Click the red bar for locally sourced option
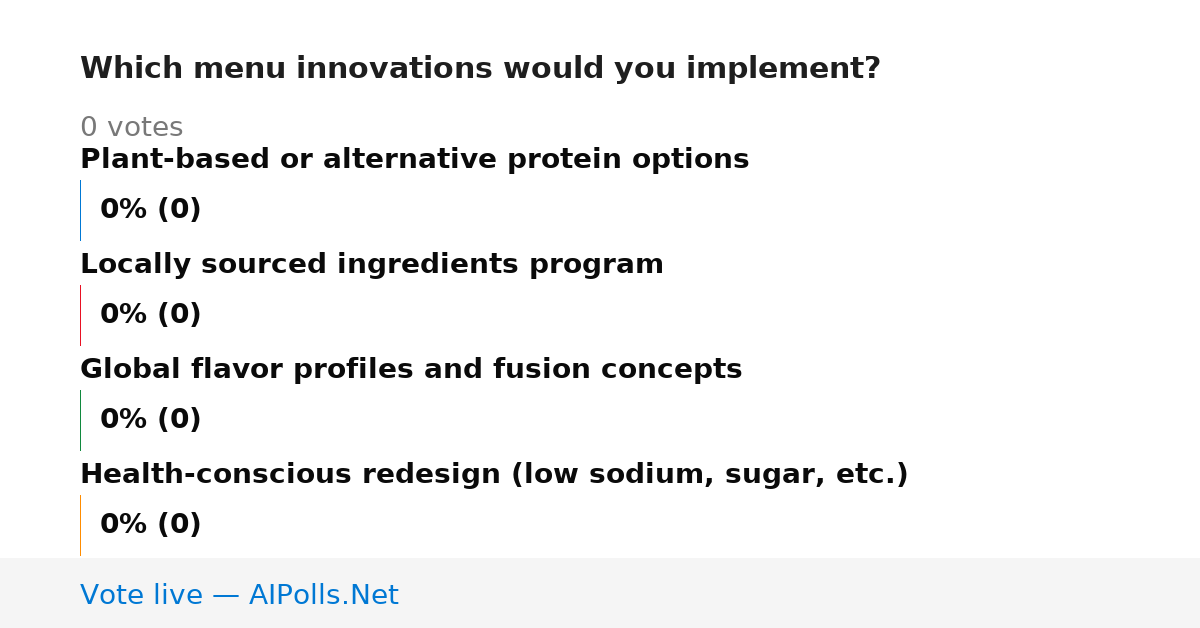This screenshot has height=628, width=1200. [80, 315]
